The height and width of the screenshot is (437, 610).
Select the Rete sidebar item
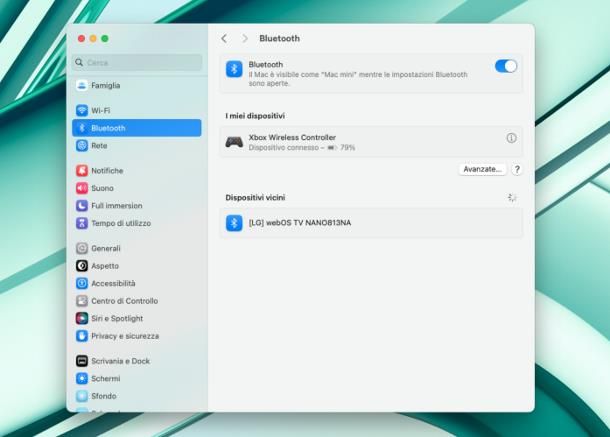click(137, 146)
